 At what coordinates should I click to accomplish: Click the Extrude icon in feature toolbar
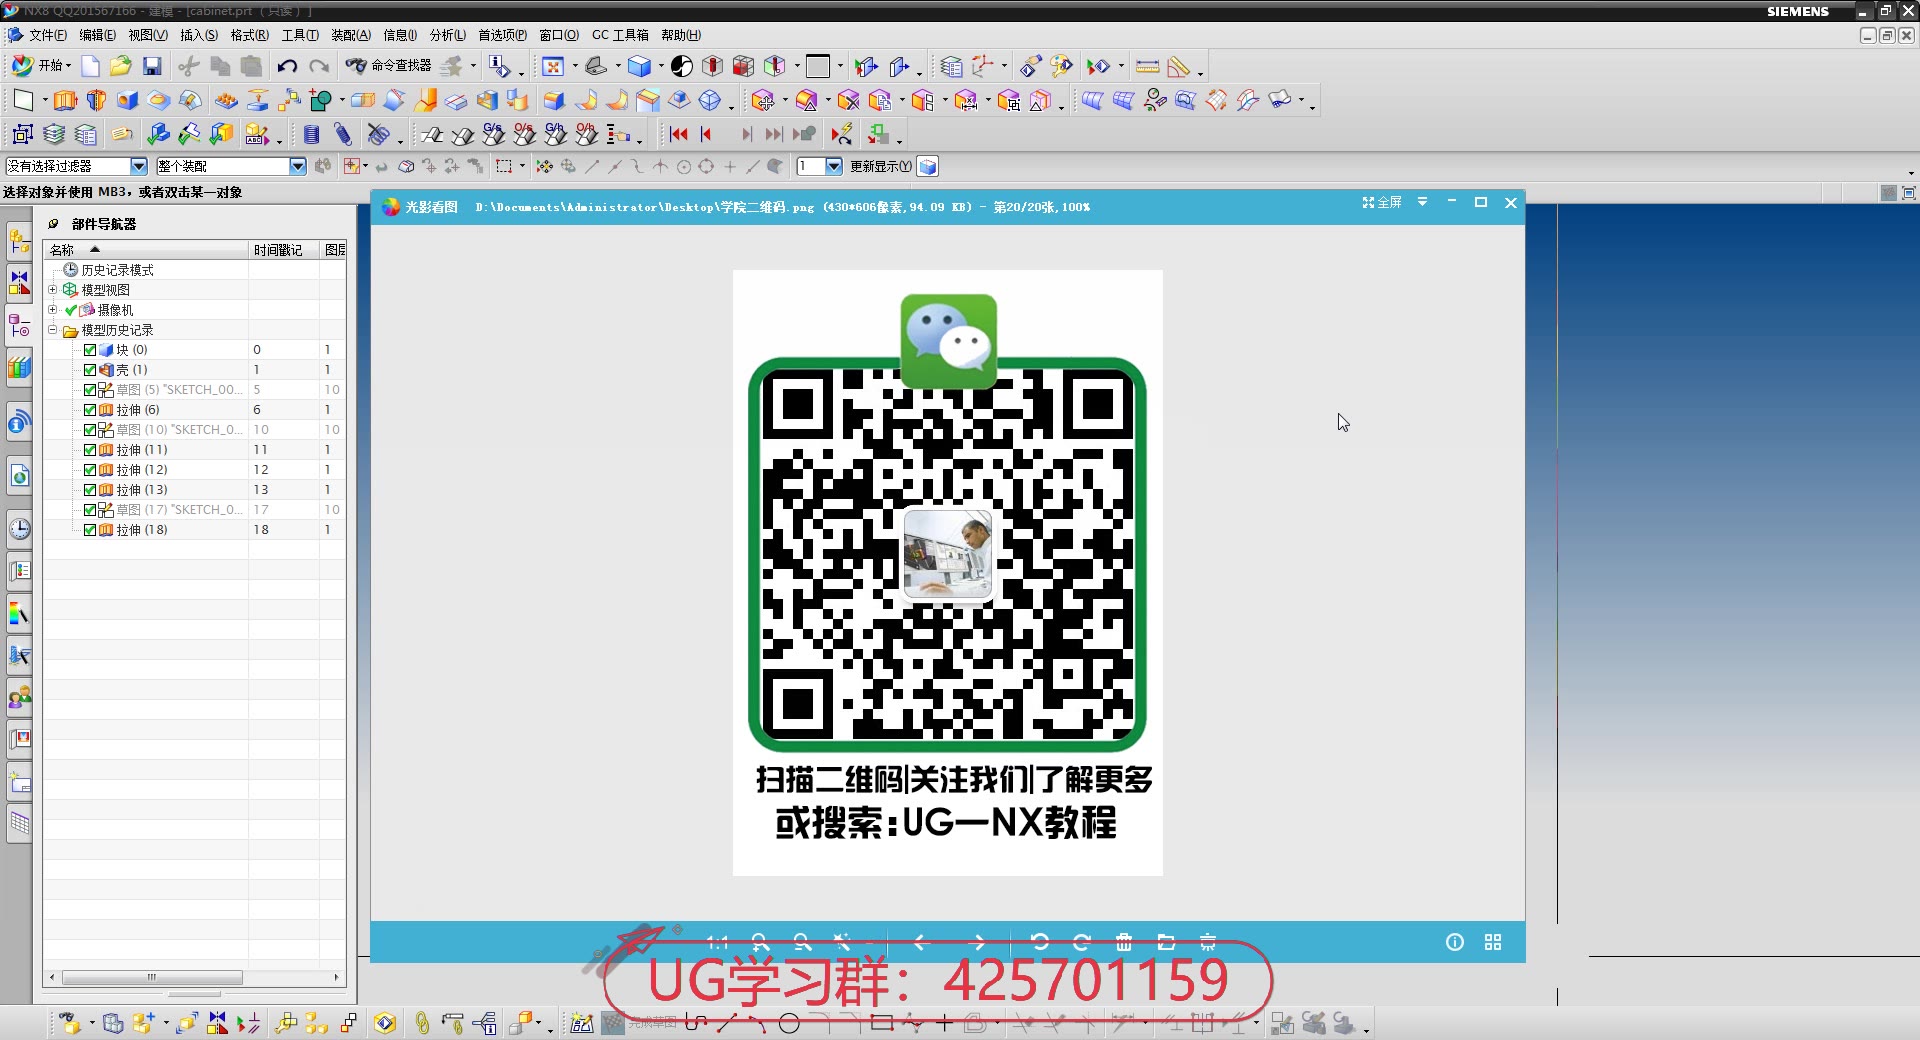(65, 100)
